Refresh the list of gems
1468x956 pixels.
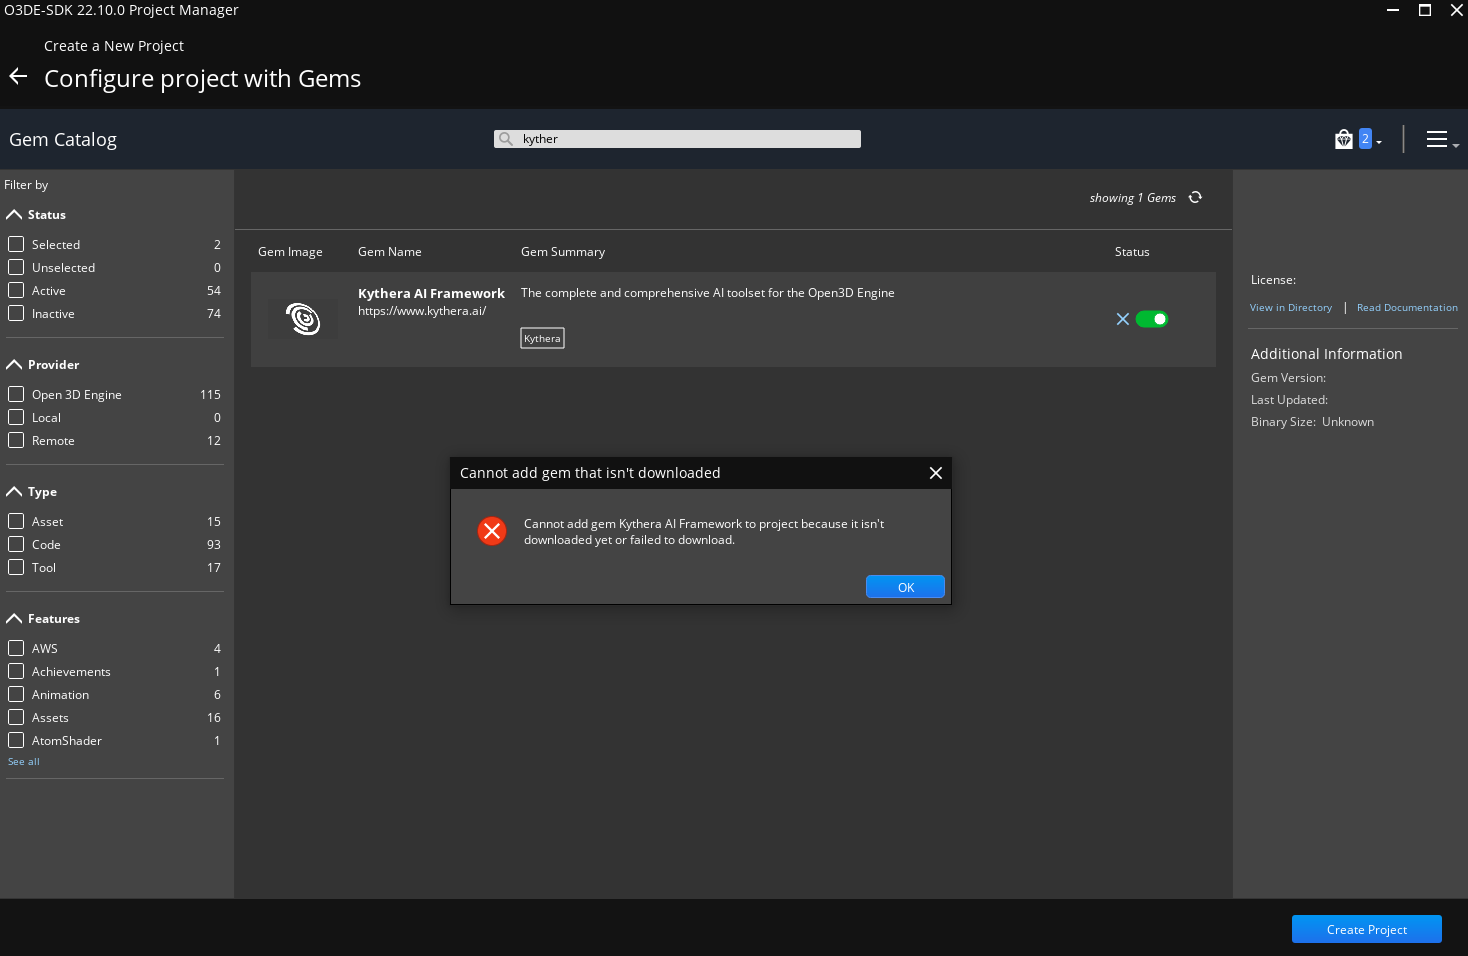(x=1195, y=197)
